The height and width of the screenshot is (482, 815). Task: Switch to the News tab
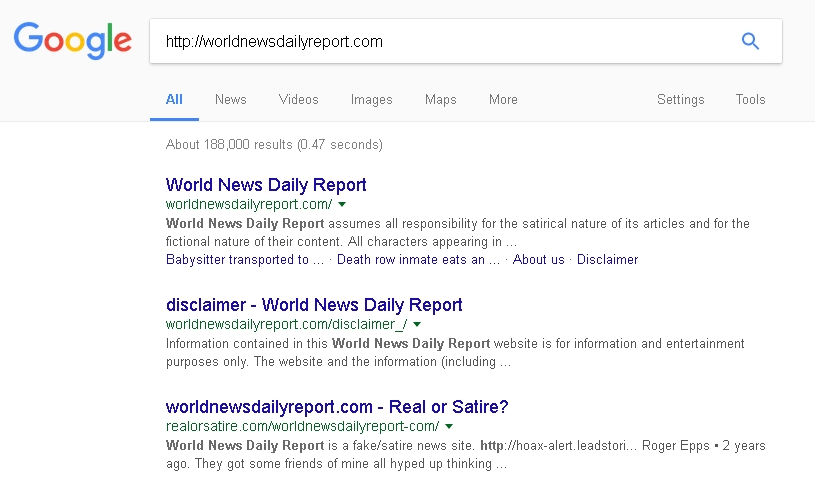click(231, 99)
